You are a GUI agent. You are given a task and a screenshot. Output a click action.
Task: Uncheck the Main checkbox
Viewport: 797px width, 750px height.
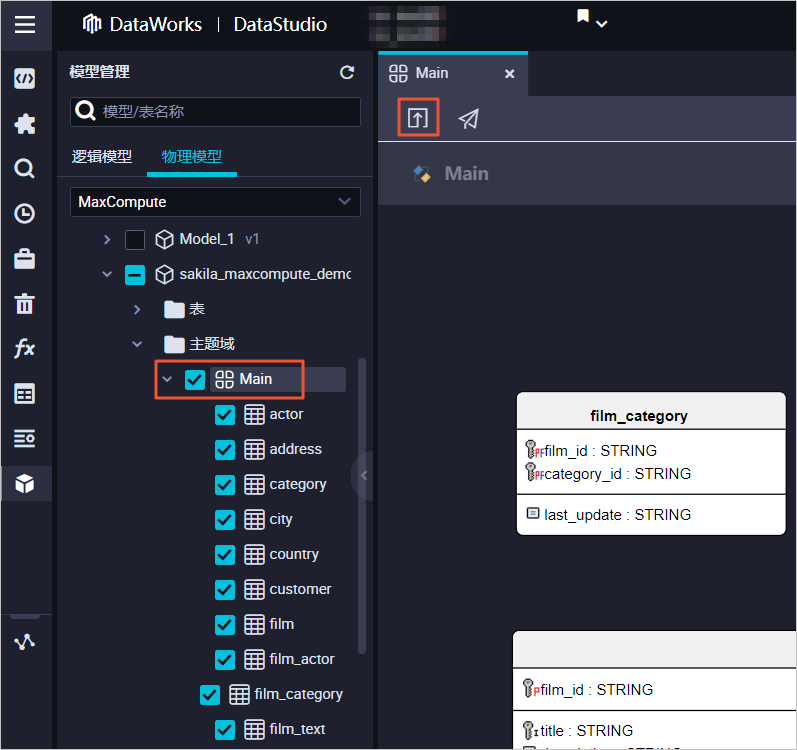pos(195,379)
